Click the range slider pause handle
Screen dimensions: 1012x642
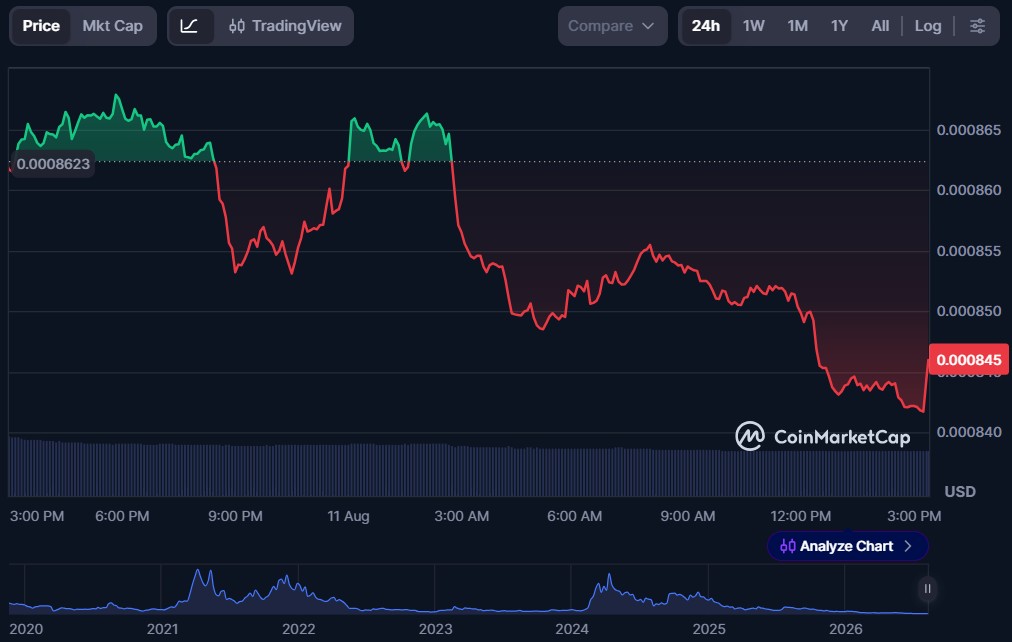click(927, 588)
